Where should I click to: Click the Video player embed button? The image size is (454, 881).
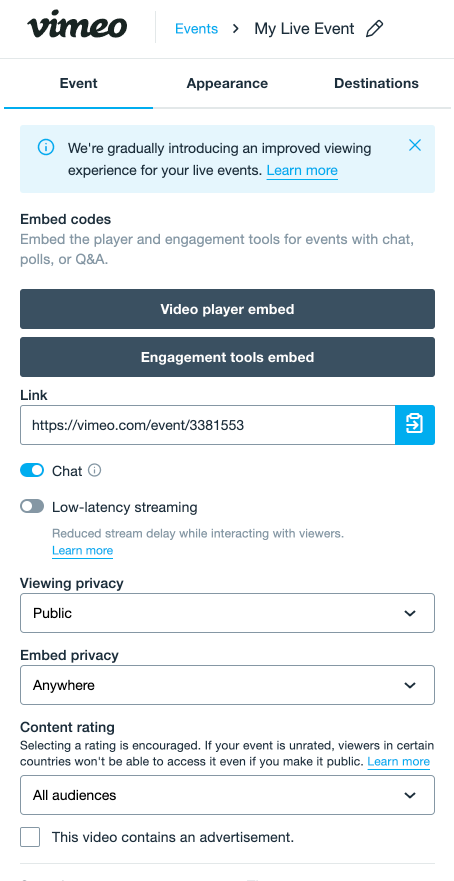228,309
